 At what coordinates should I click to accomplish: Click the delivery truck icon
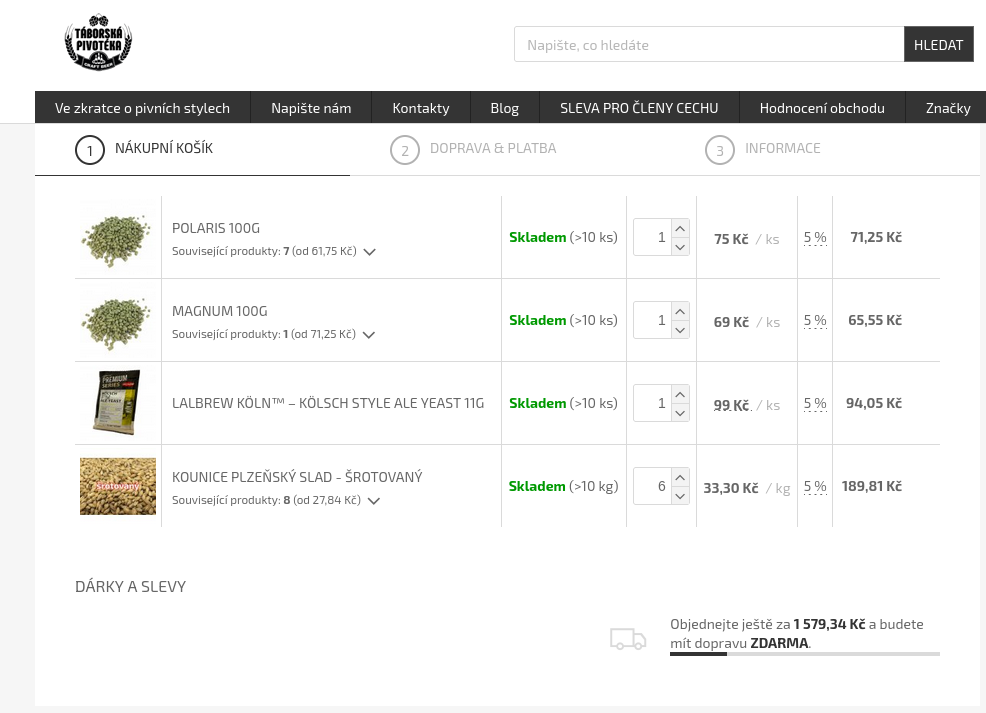(628, 639)
